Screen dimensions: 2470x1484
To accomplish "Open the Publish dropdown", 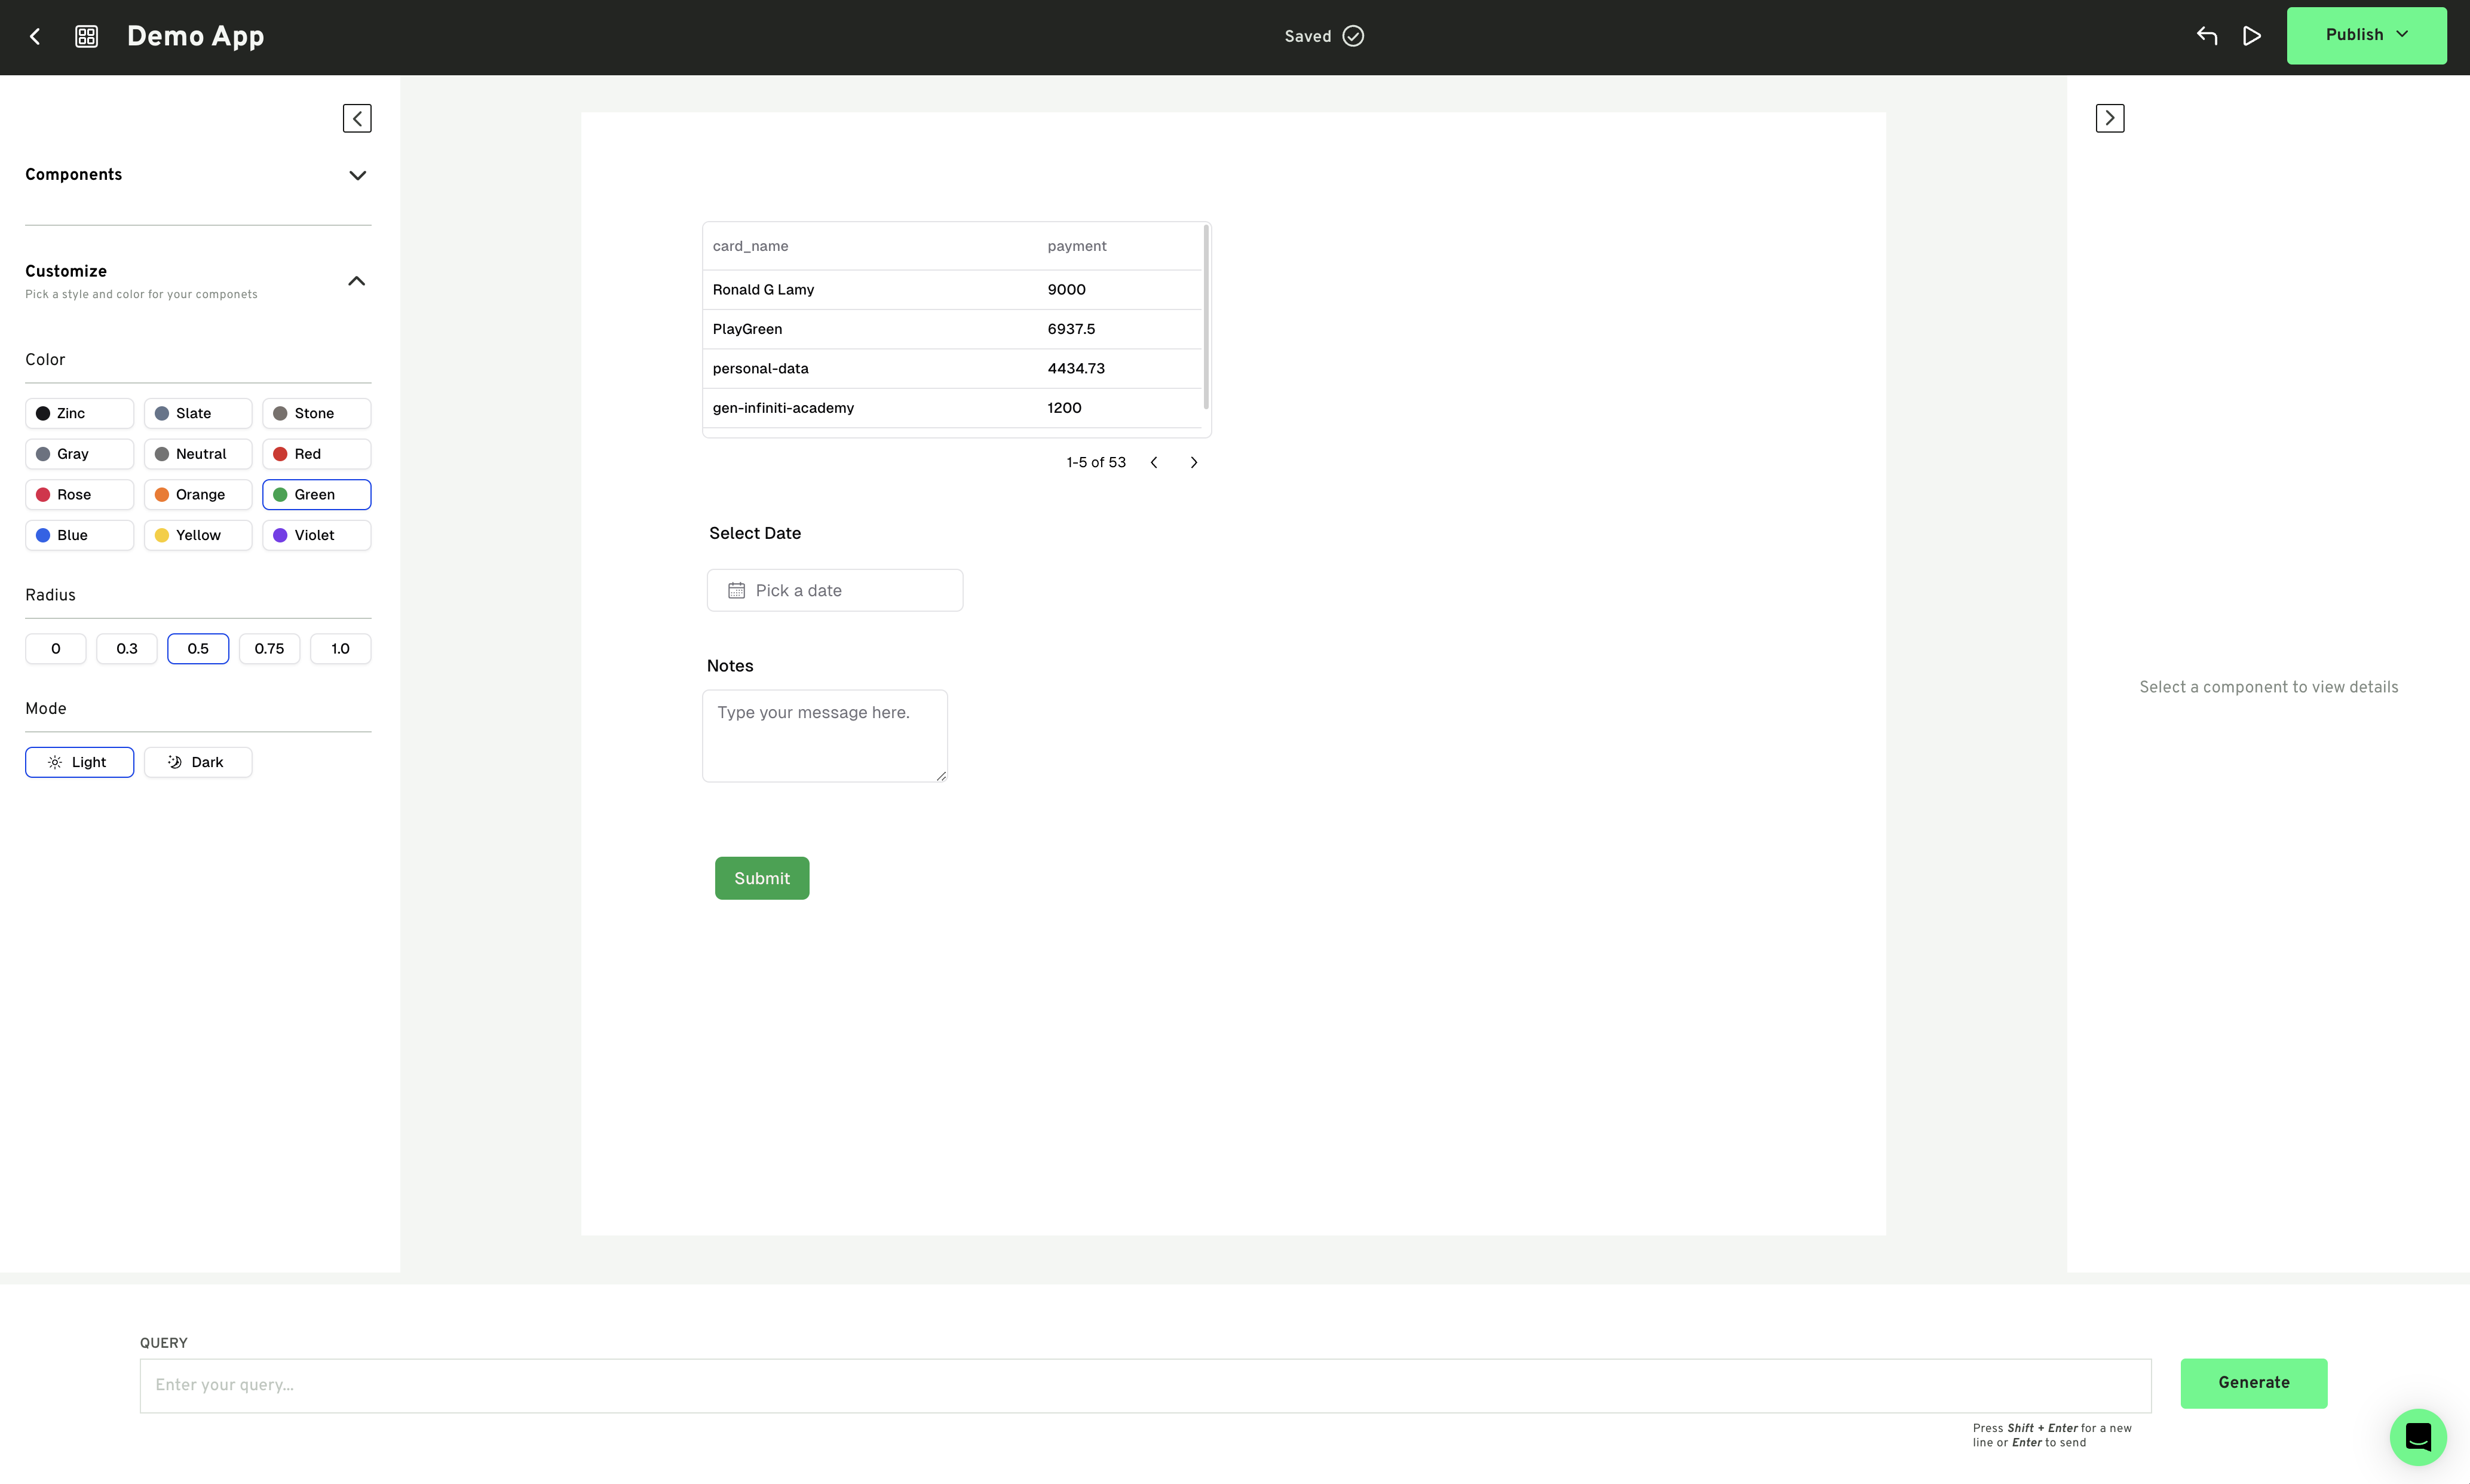I will pos(2366,35).
